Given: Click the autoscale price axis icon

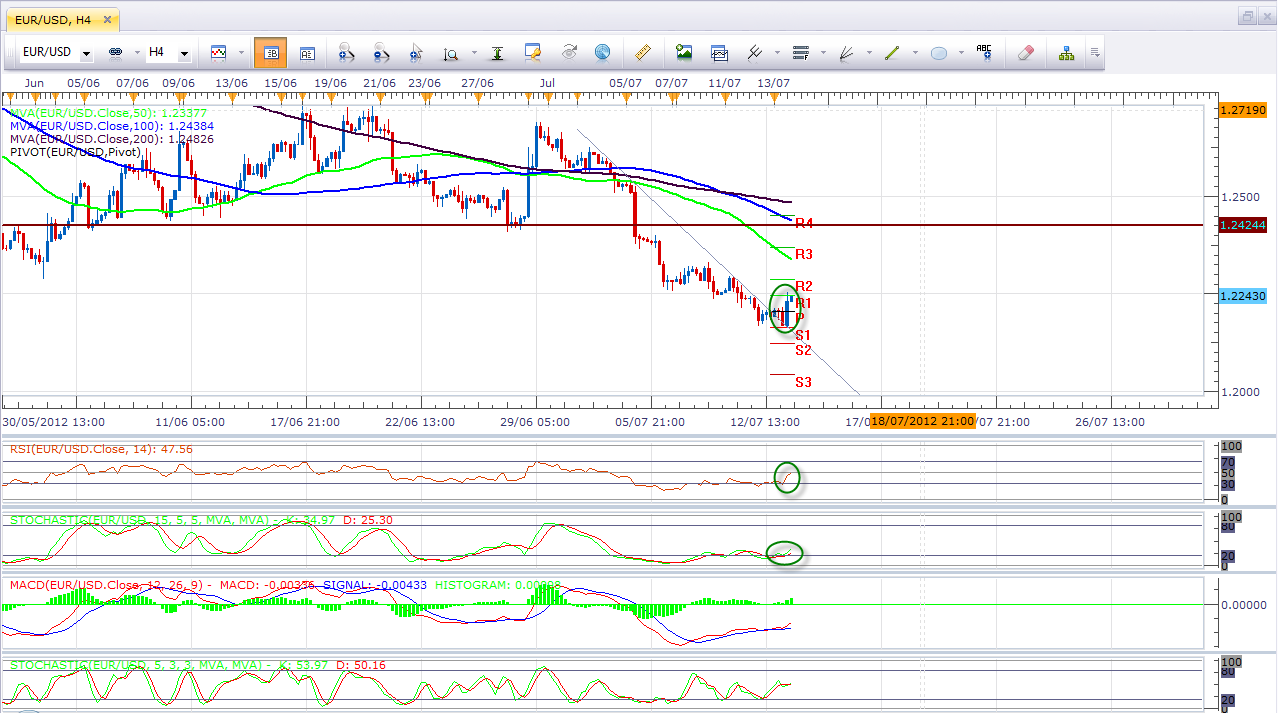Looking at the screenshot, I should tap(497, 52).
